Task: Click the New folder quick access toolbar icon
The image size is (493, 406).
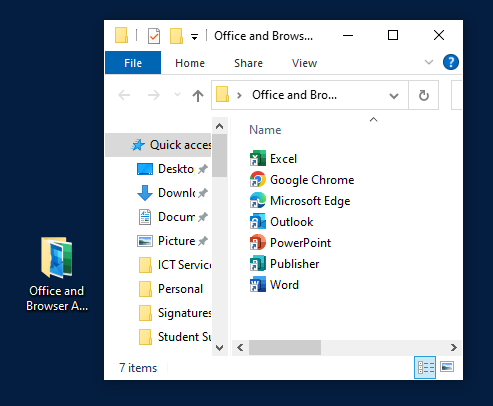Action: [176, 36]
